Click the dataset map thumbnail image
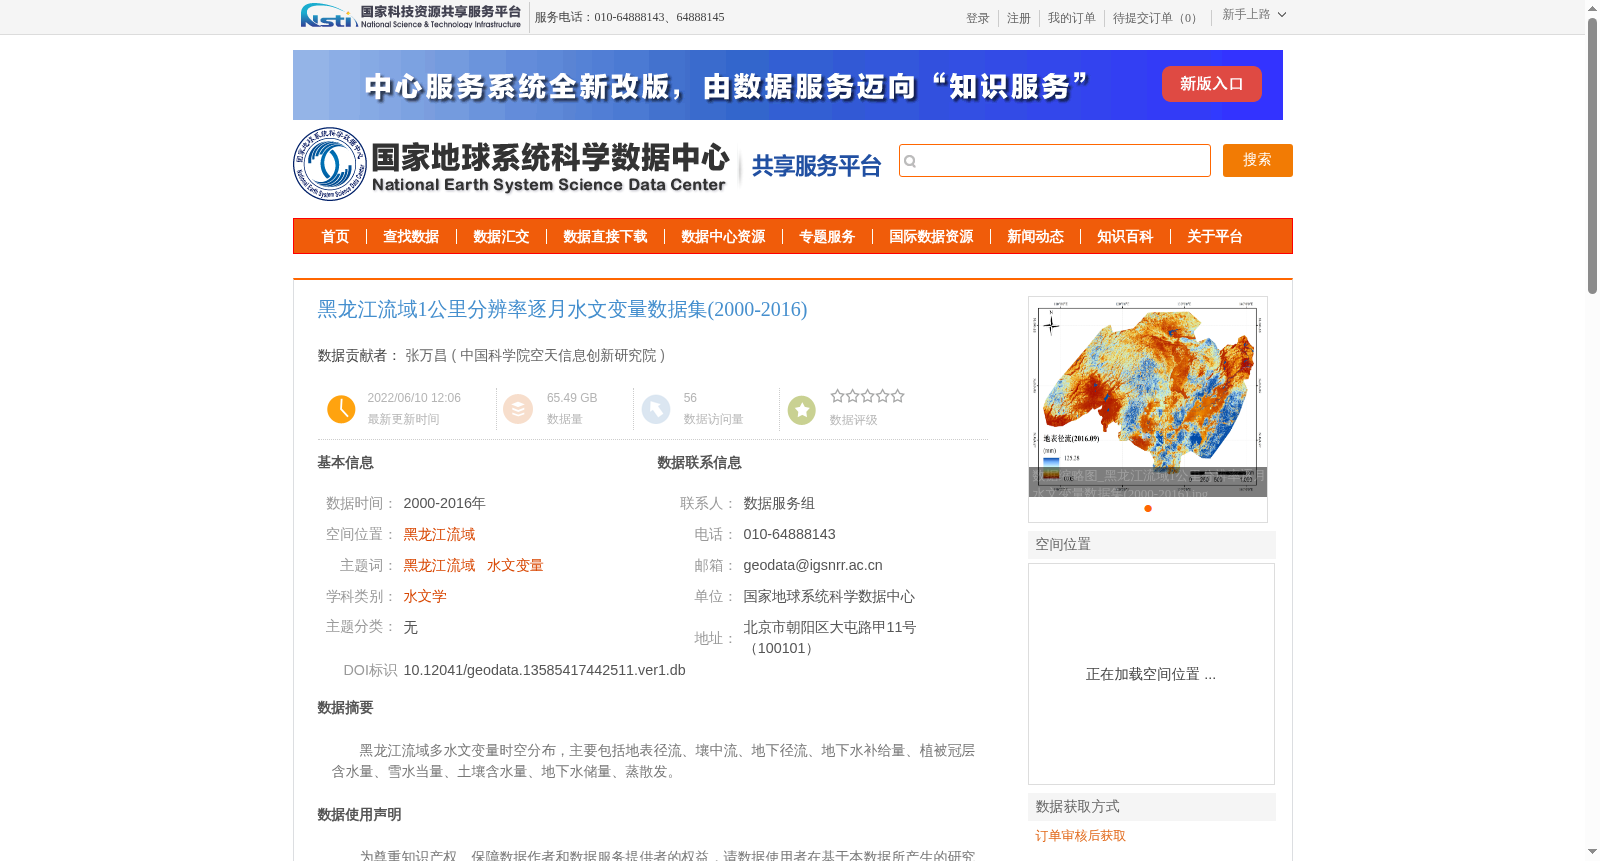 [1148, 396]
